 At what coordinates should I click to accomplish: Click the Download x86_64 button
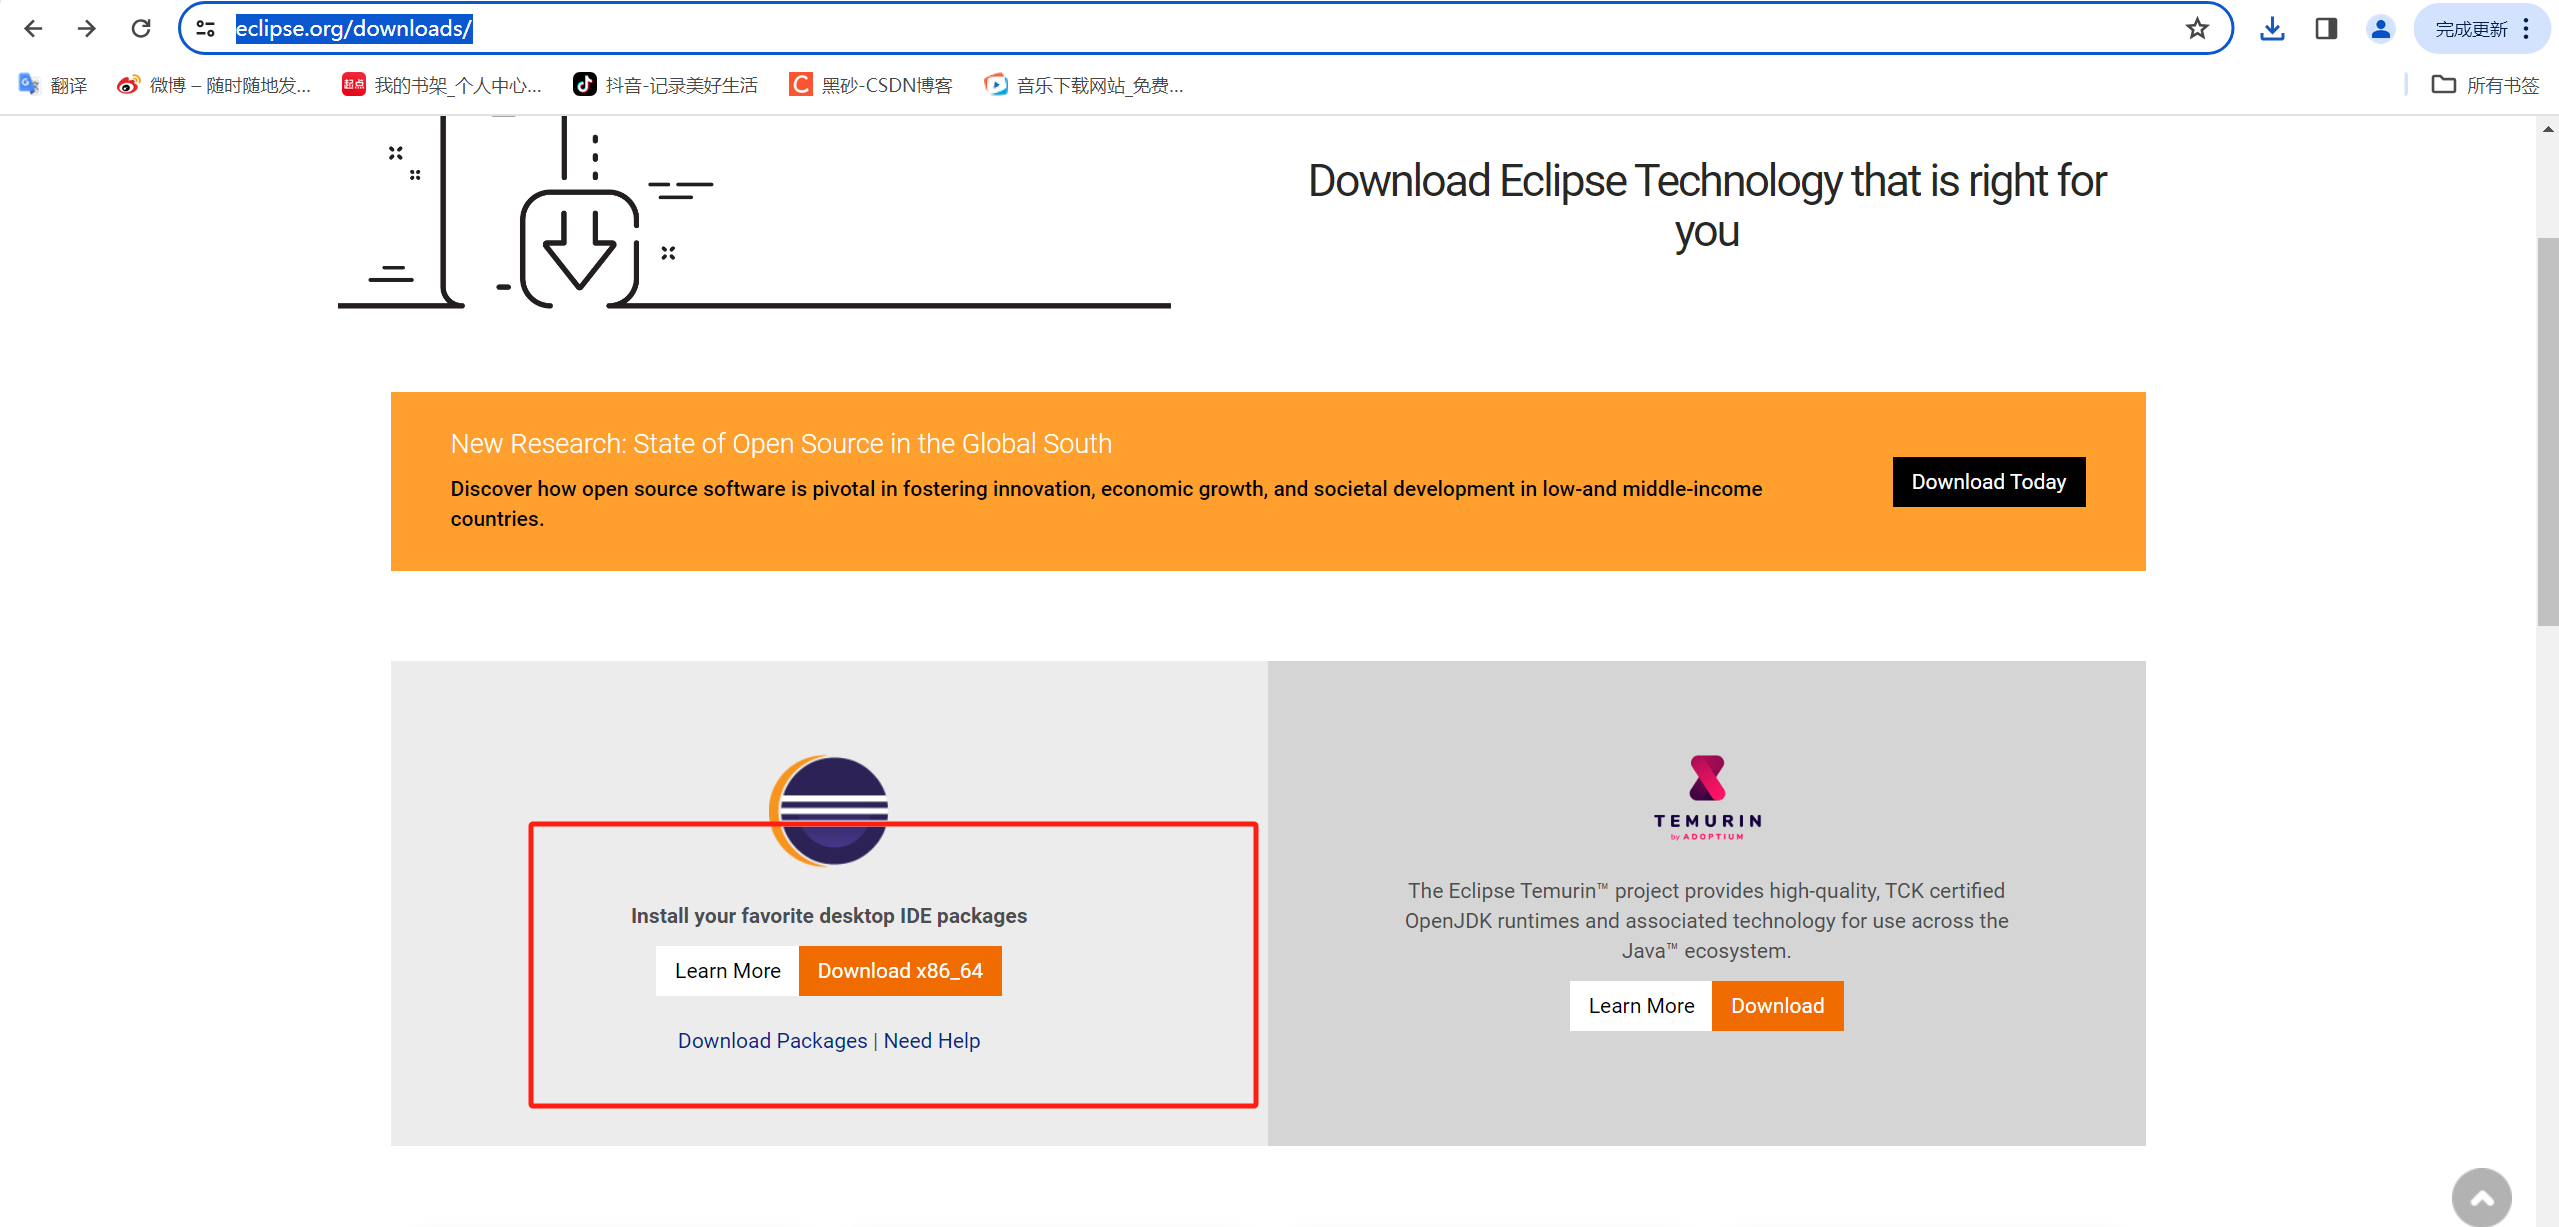900,971
